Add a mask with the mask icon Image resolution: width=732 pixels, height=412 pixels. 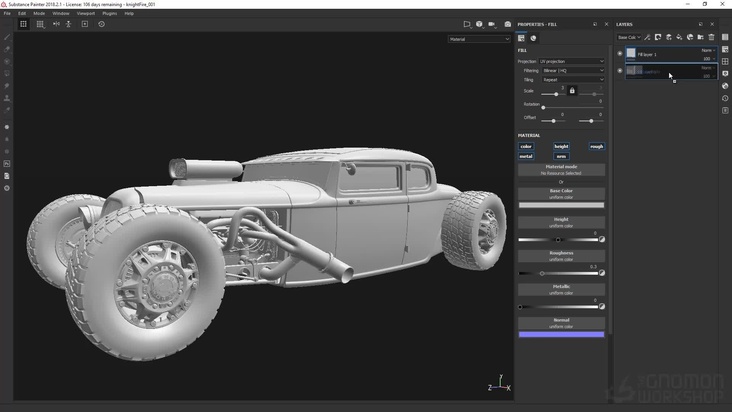pyautogui.click(x=658, y=37)
